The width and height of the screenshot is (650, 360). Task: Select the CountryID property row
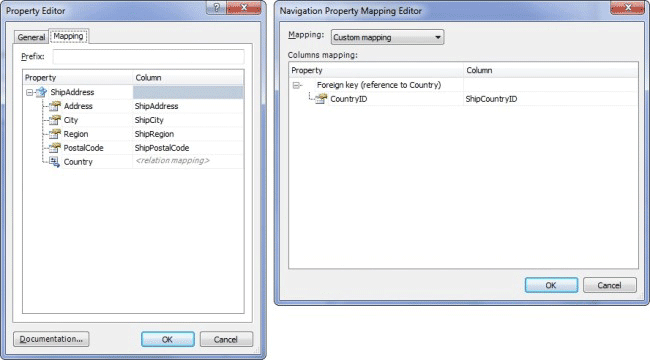point(463,99)
